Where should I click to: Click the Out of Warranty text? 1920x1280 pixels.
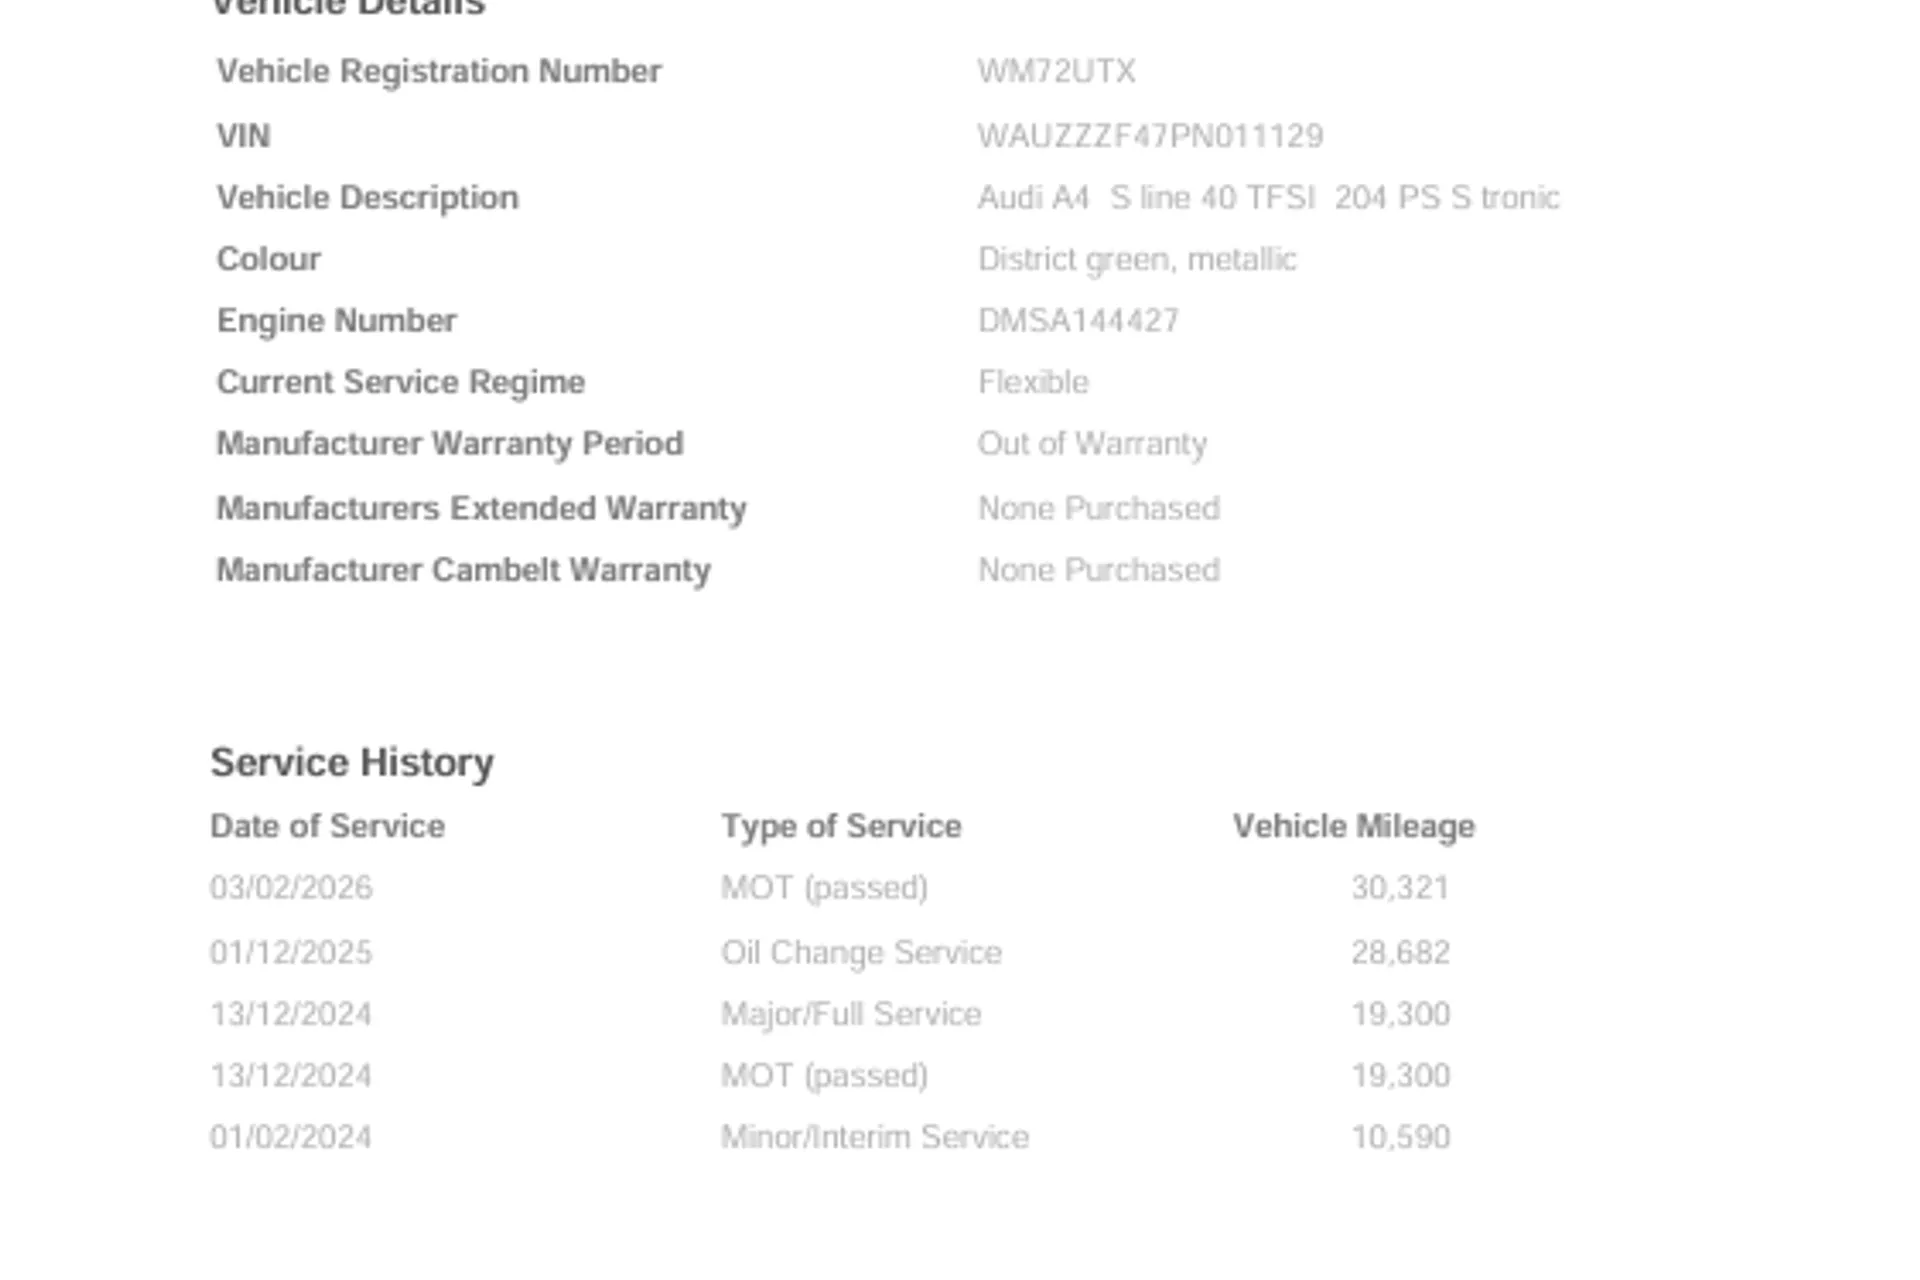tap(1092, 444)
